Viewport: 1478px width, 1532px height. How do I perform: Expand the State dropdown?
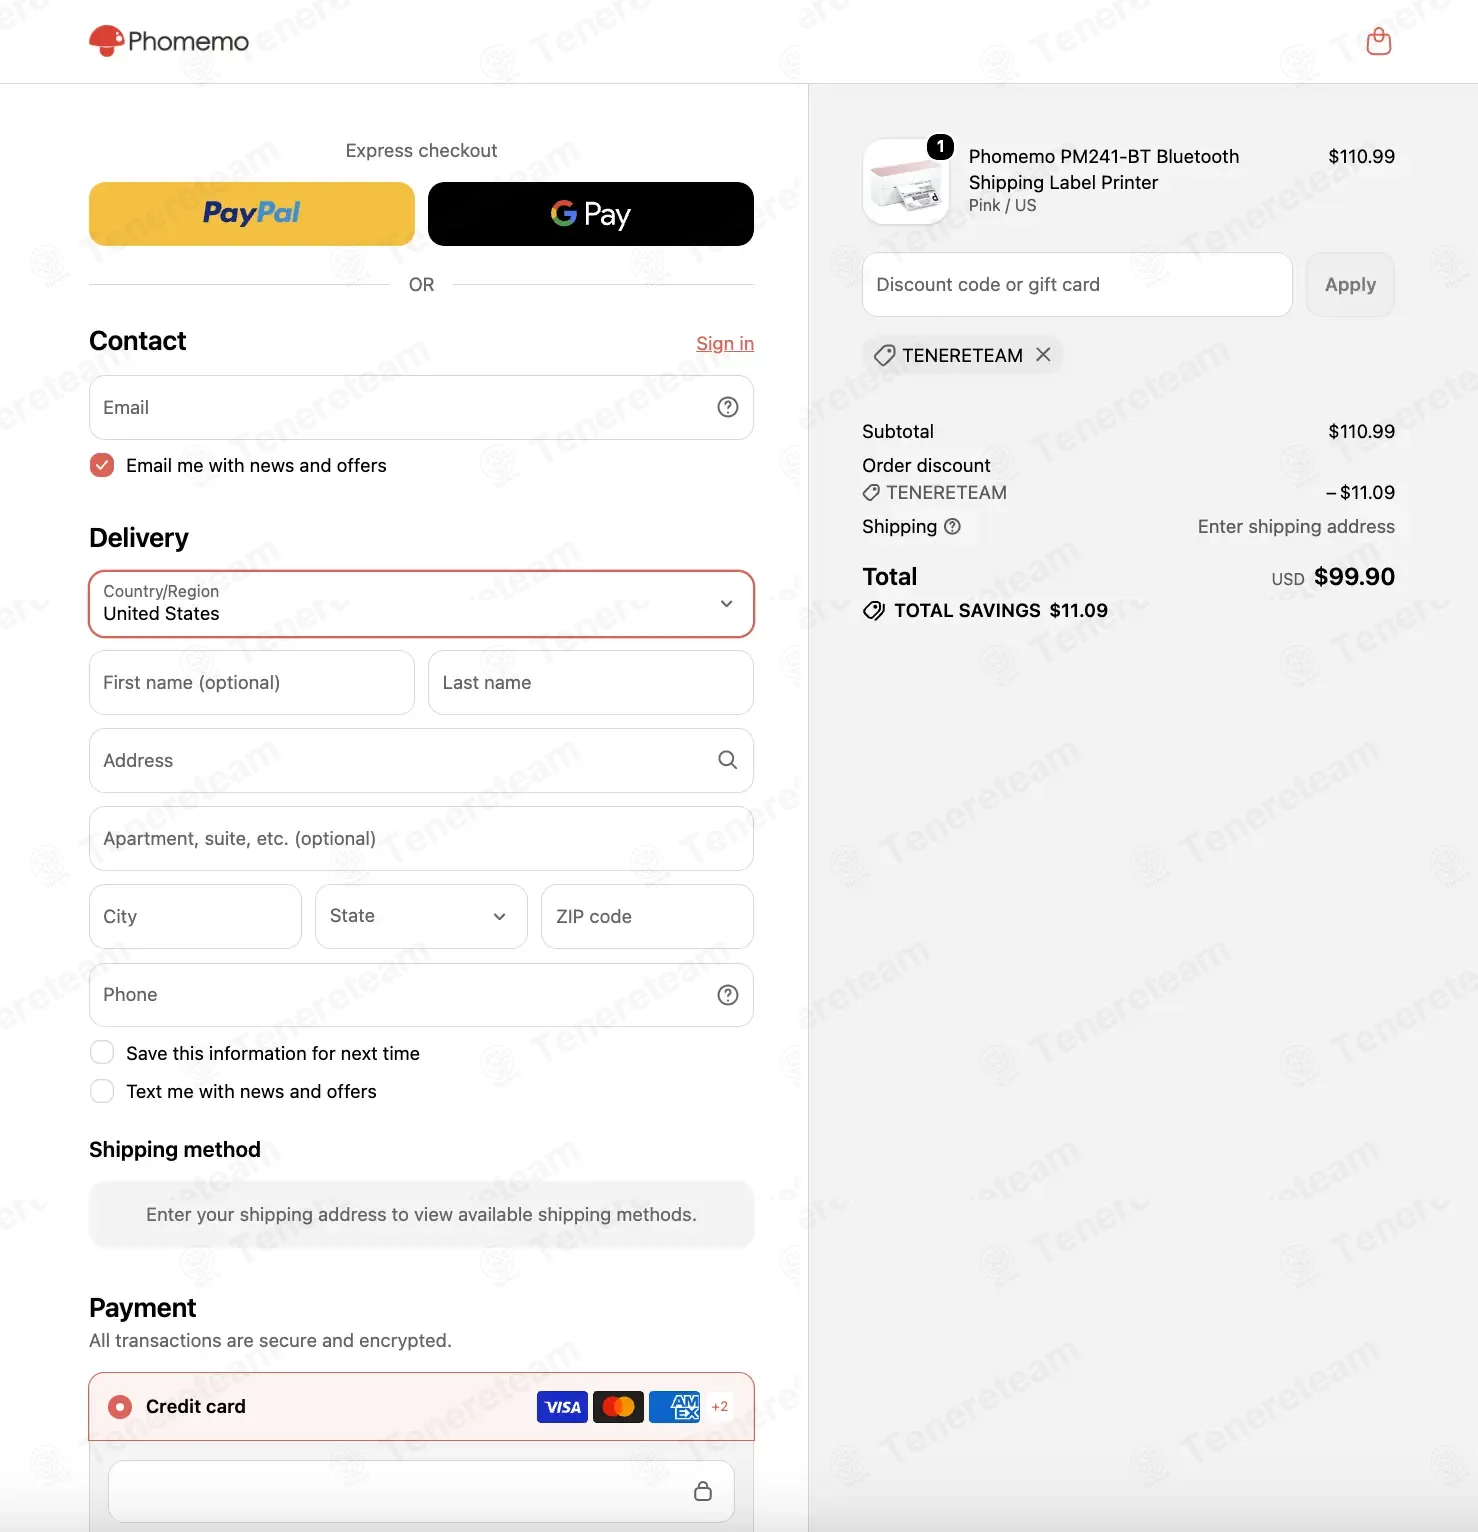point(421,916)
